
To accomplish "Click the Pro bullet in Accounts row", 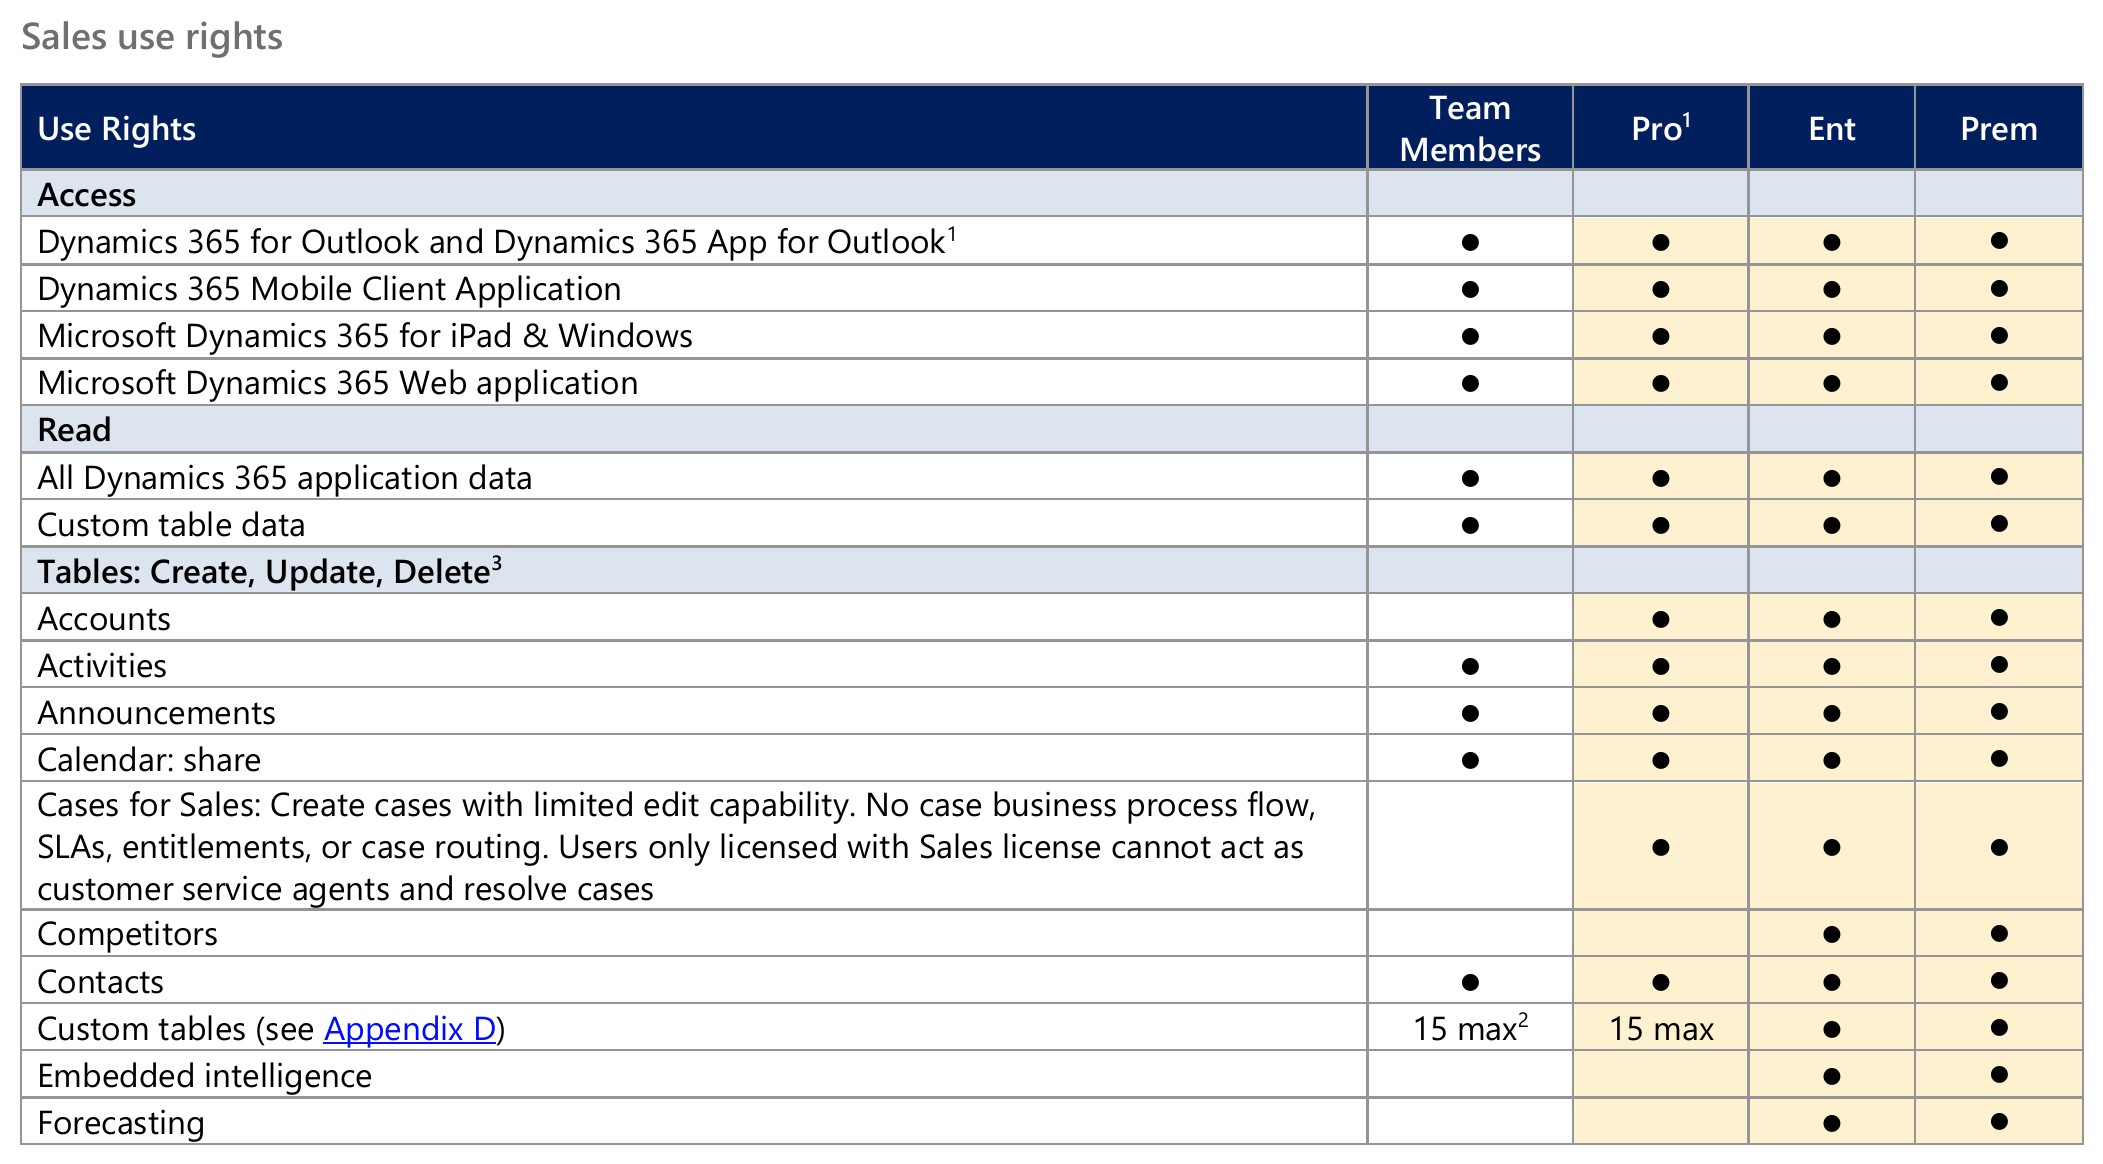I will 1660,619.
